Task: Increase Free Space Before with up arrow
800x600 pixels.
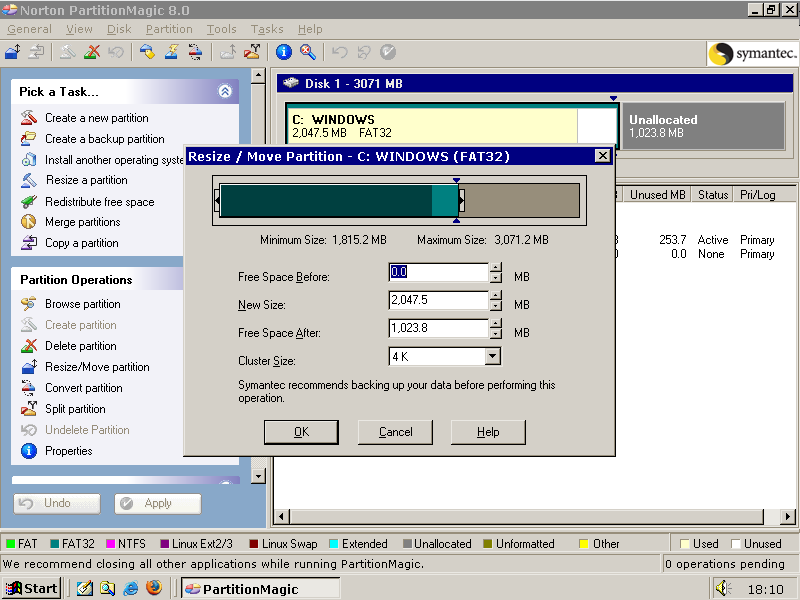Action: tap(495, 267)
